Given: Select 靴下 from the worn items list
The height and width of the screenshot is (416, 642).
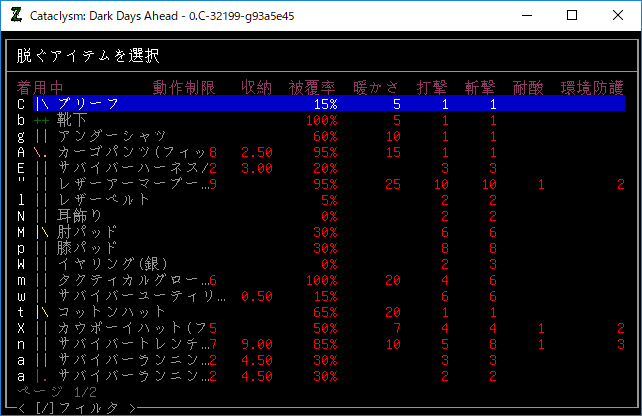Looking at the screenshot, I should [72, 120].
